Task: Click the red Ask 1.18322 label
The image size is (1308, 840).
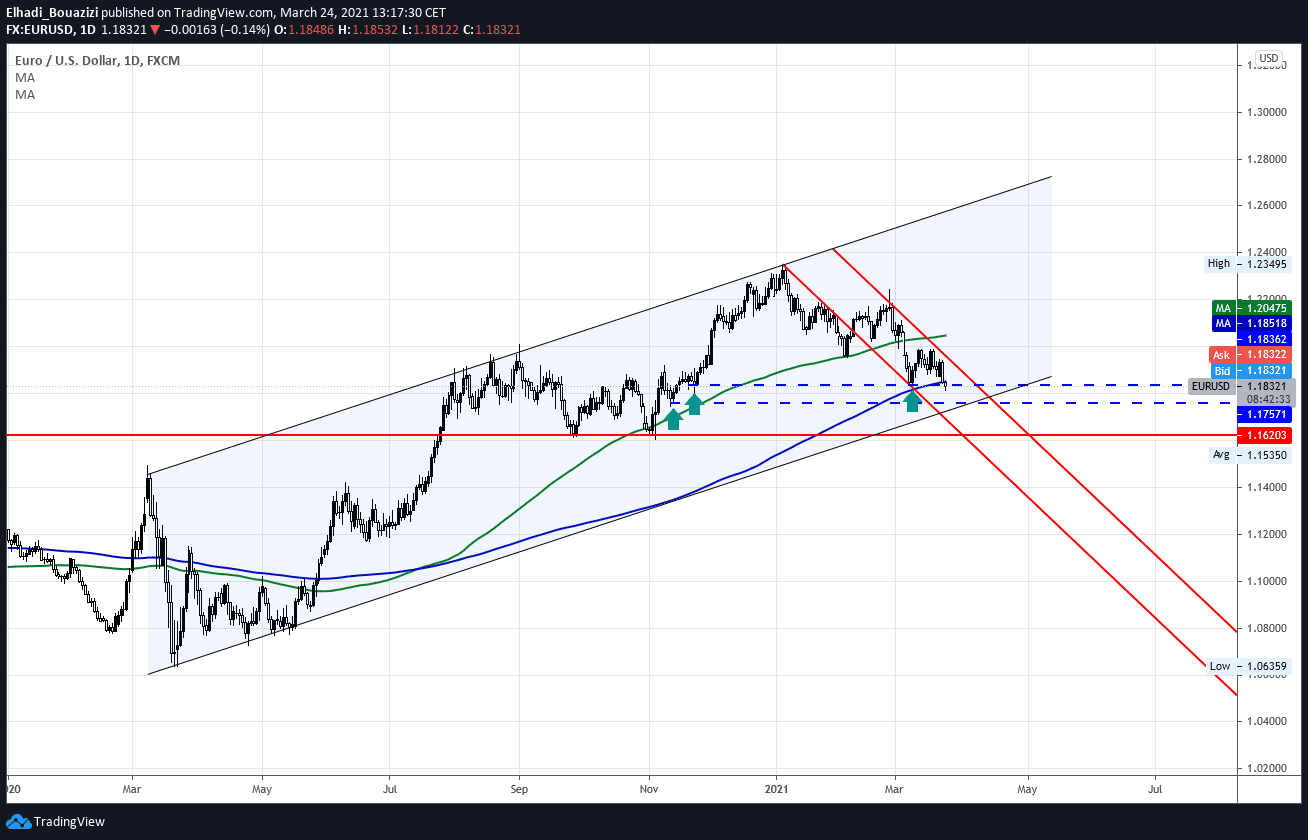Action: coord(1251,354)
